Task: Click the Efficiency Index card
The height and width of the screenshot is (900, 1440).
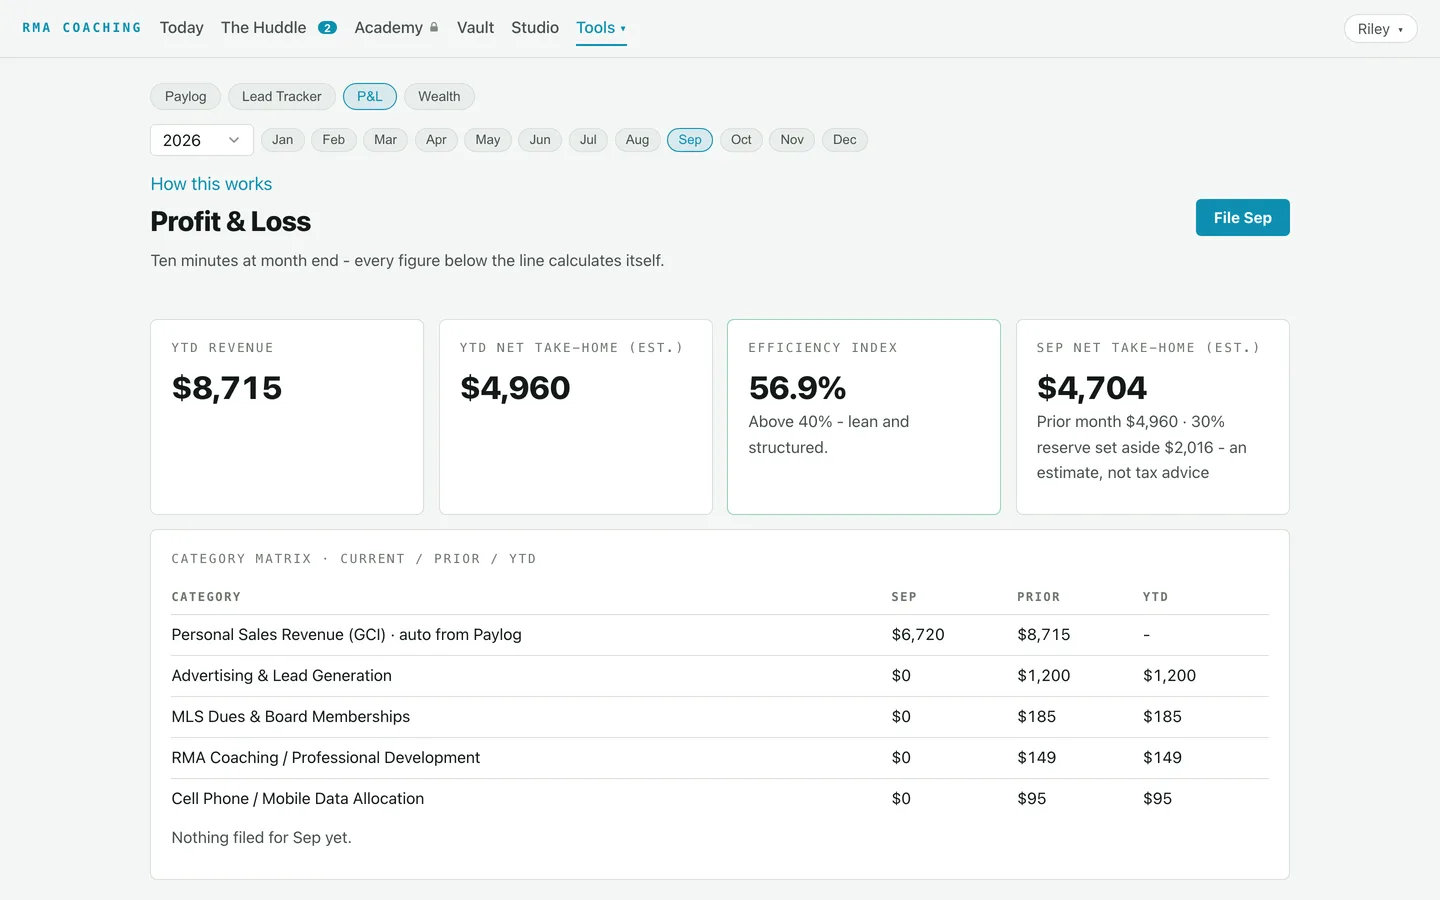Action: 864,417
